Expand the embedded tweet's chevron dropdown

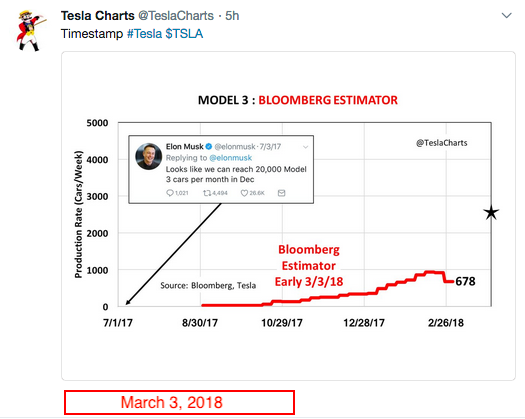[305, 147]
